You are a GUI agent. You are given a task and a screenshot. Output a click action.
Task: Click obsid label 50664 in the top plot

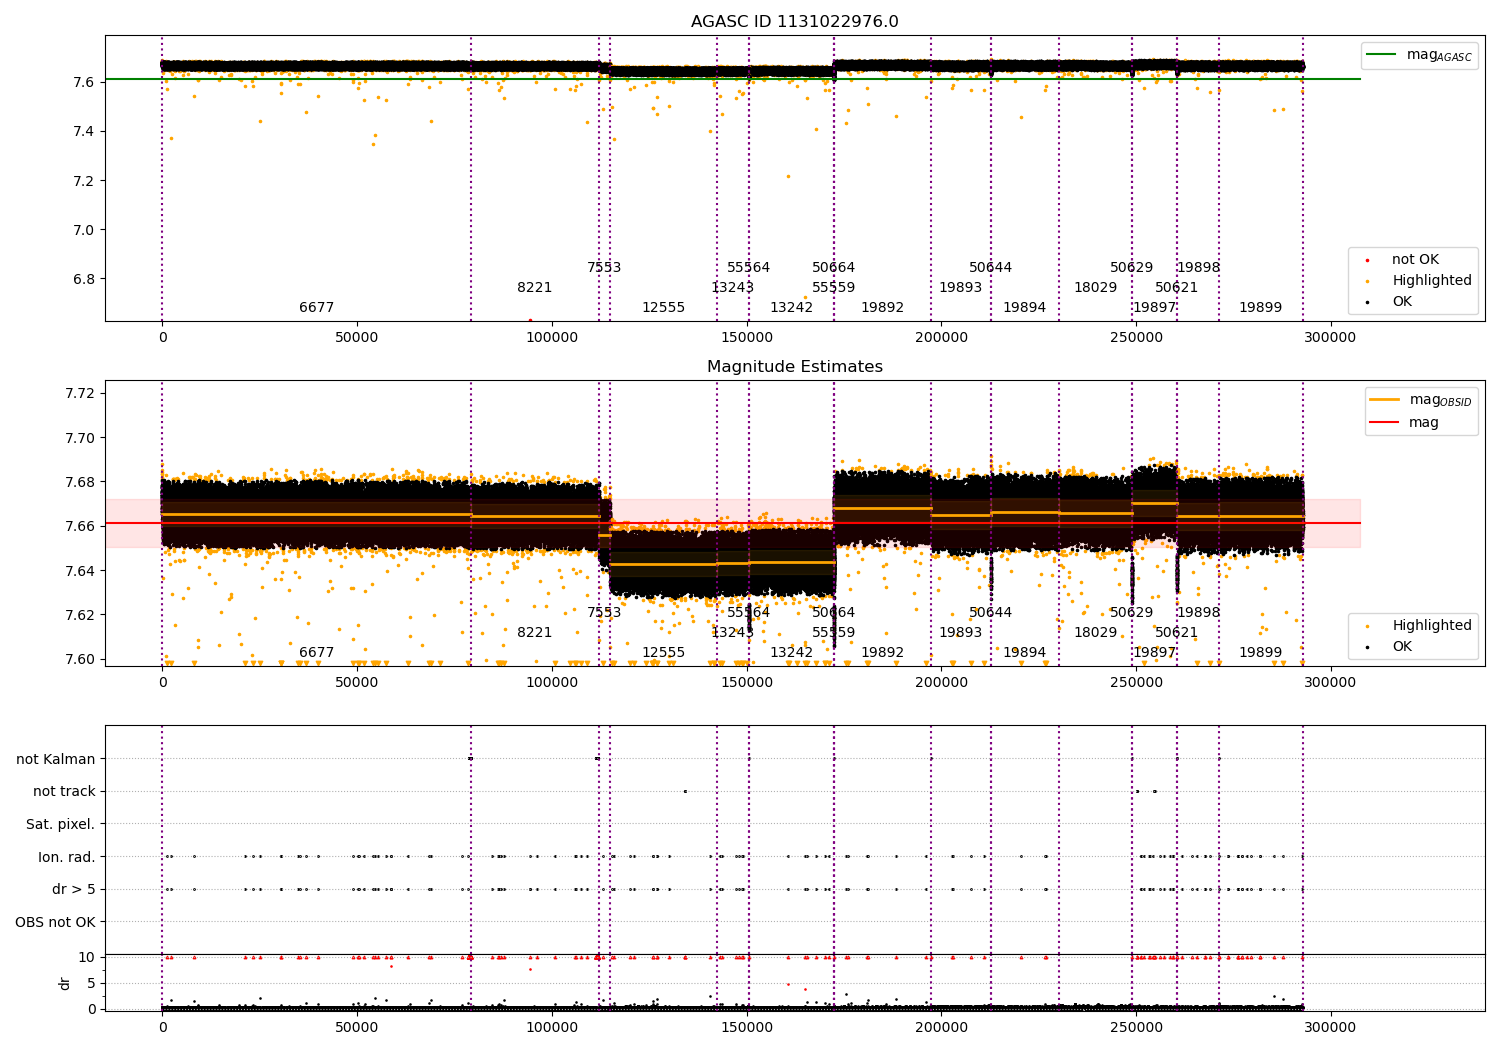click(834, 268)
